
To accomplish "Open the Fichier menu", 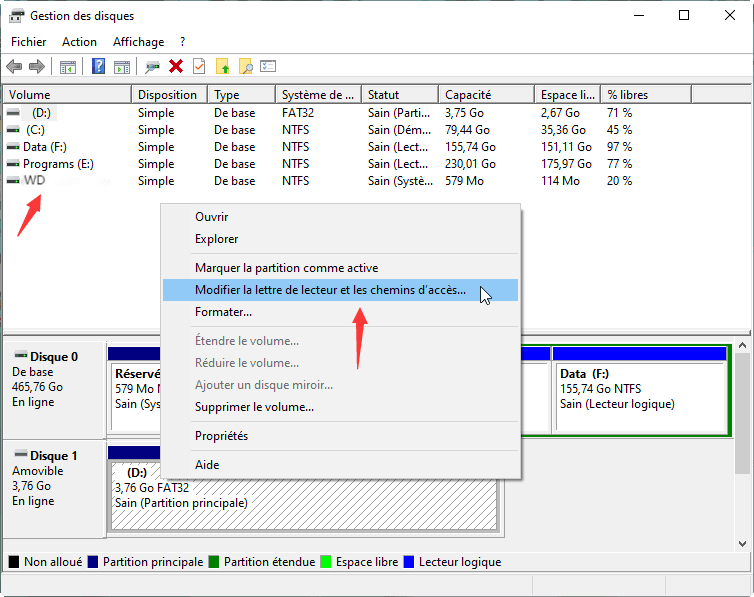I will 29,42.
